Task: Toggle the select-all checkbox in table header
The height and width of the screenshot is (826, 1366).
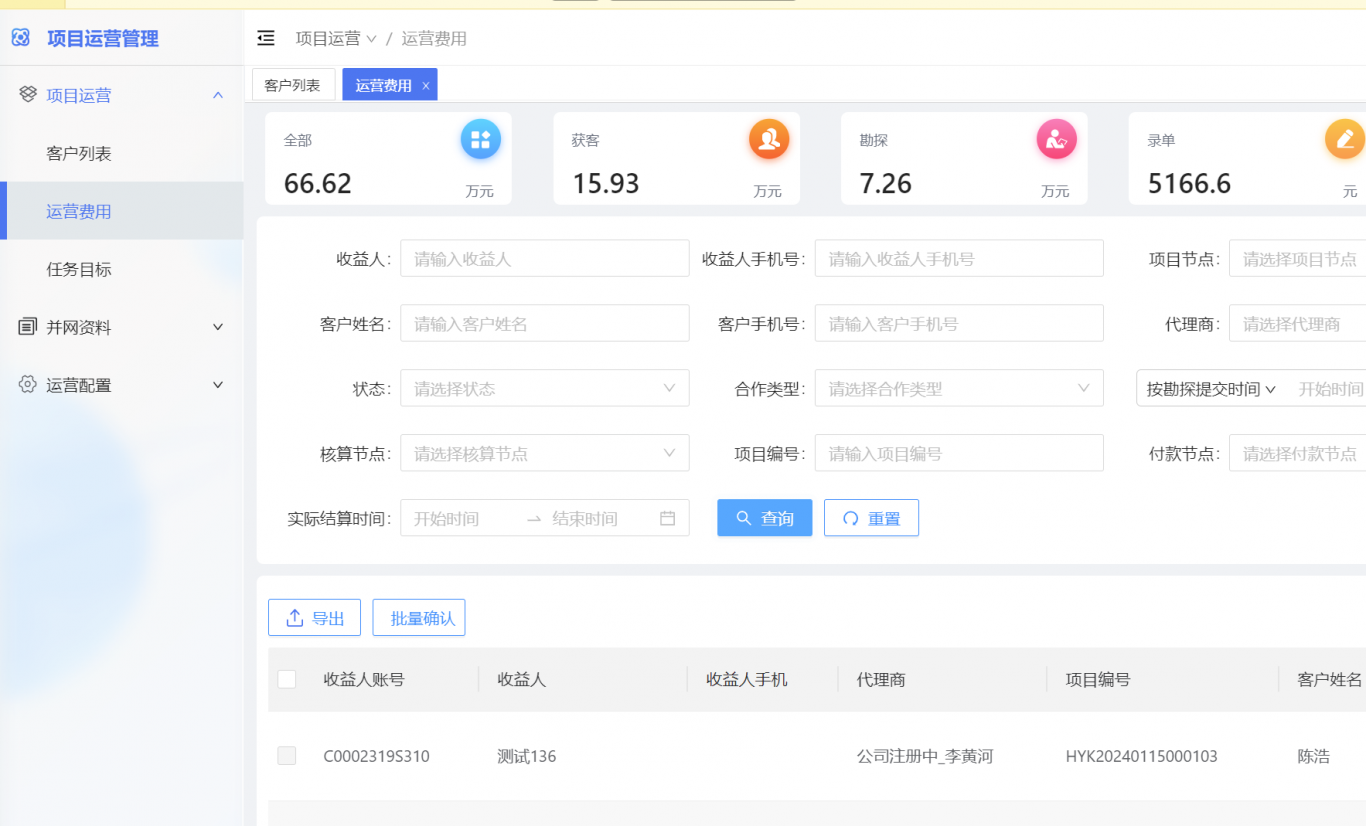Action: pos(287,679)
